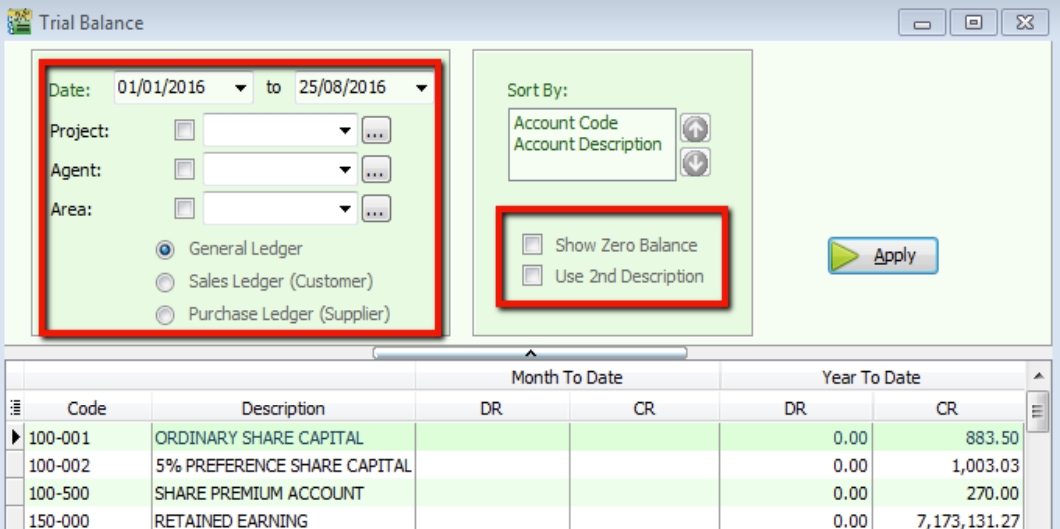Choose the Purchase Ledger (Supplier) radio option
This screenshot has width=1060, height=529.
(167, 314)
